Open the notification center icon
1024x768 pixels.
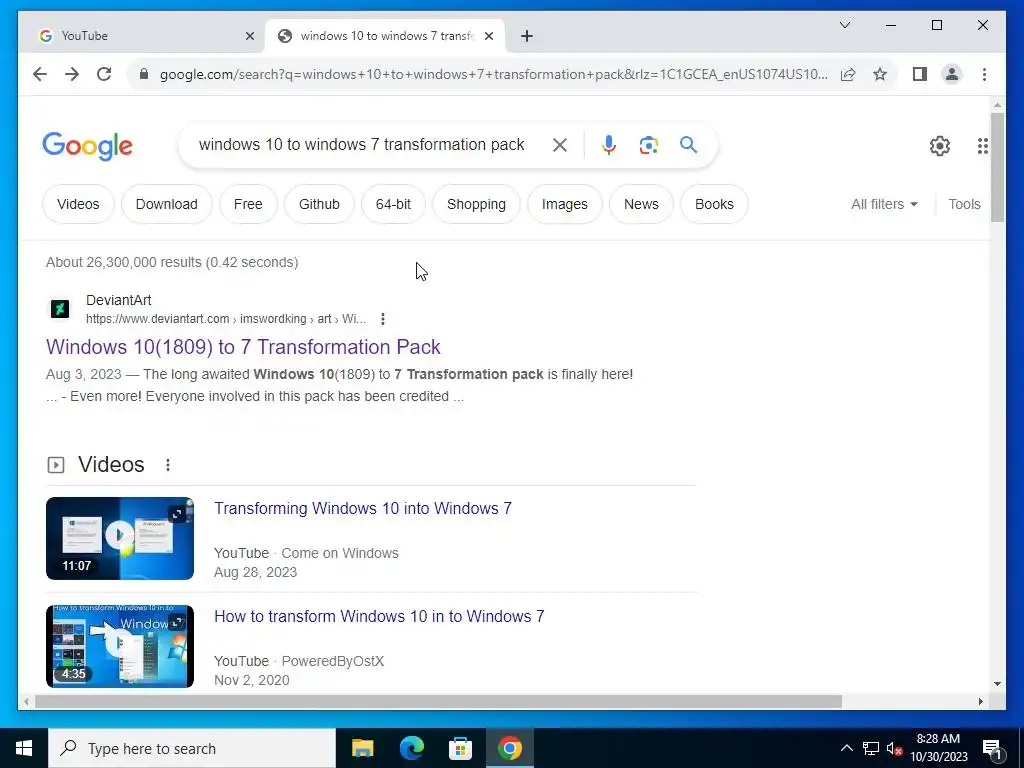point(992,749)
